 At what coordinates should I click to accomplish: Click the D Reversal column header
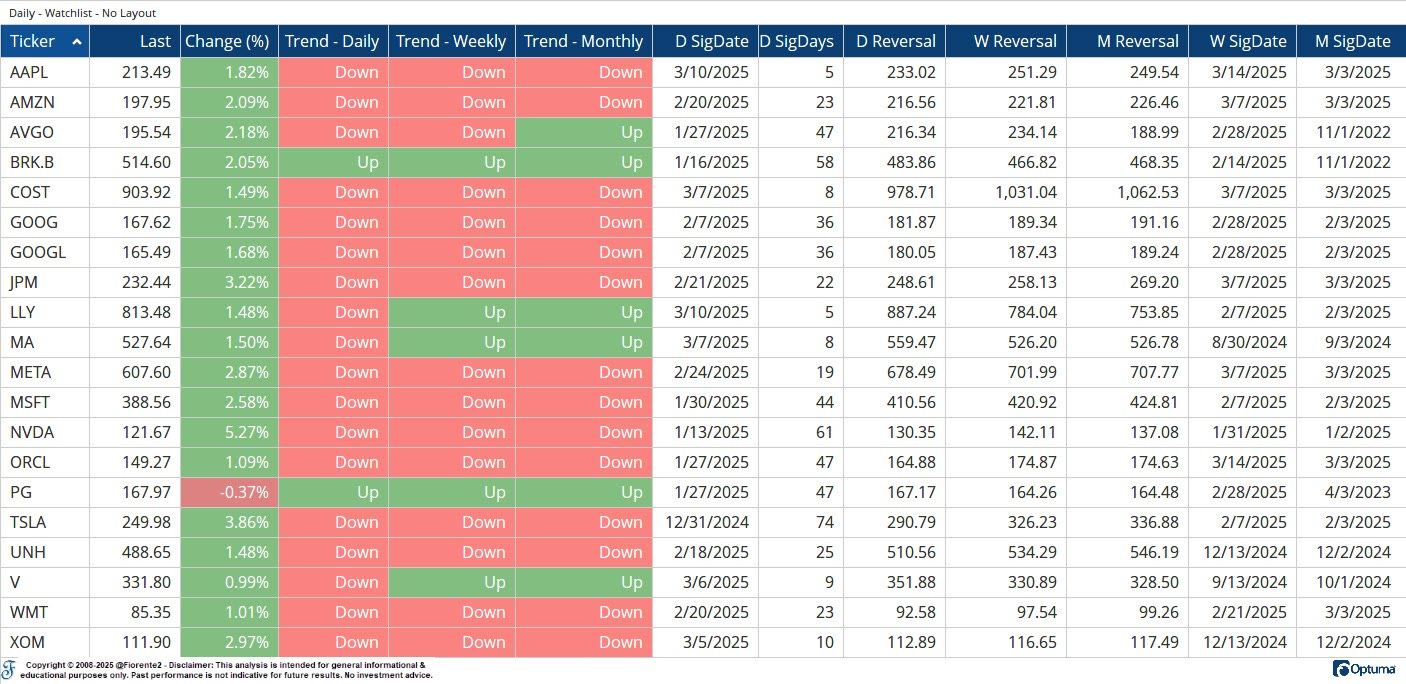[894, 41]
